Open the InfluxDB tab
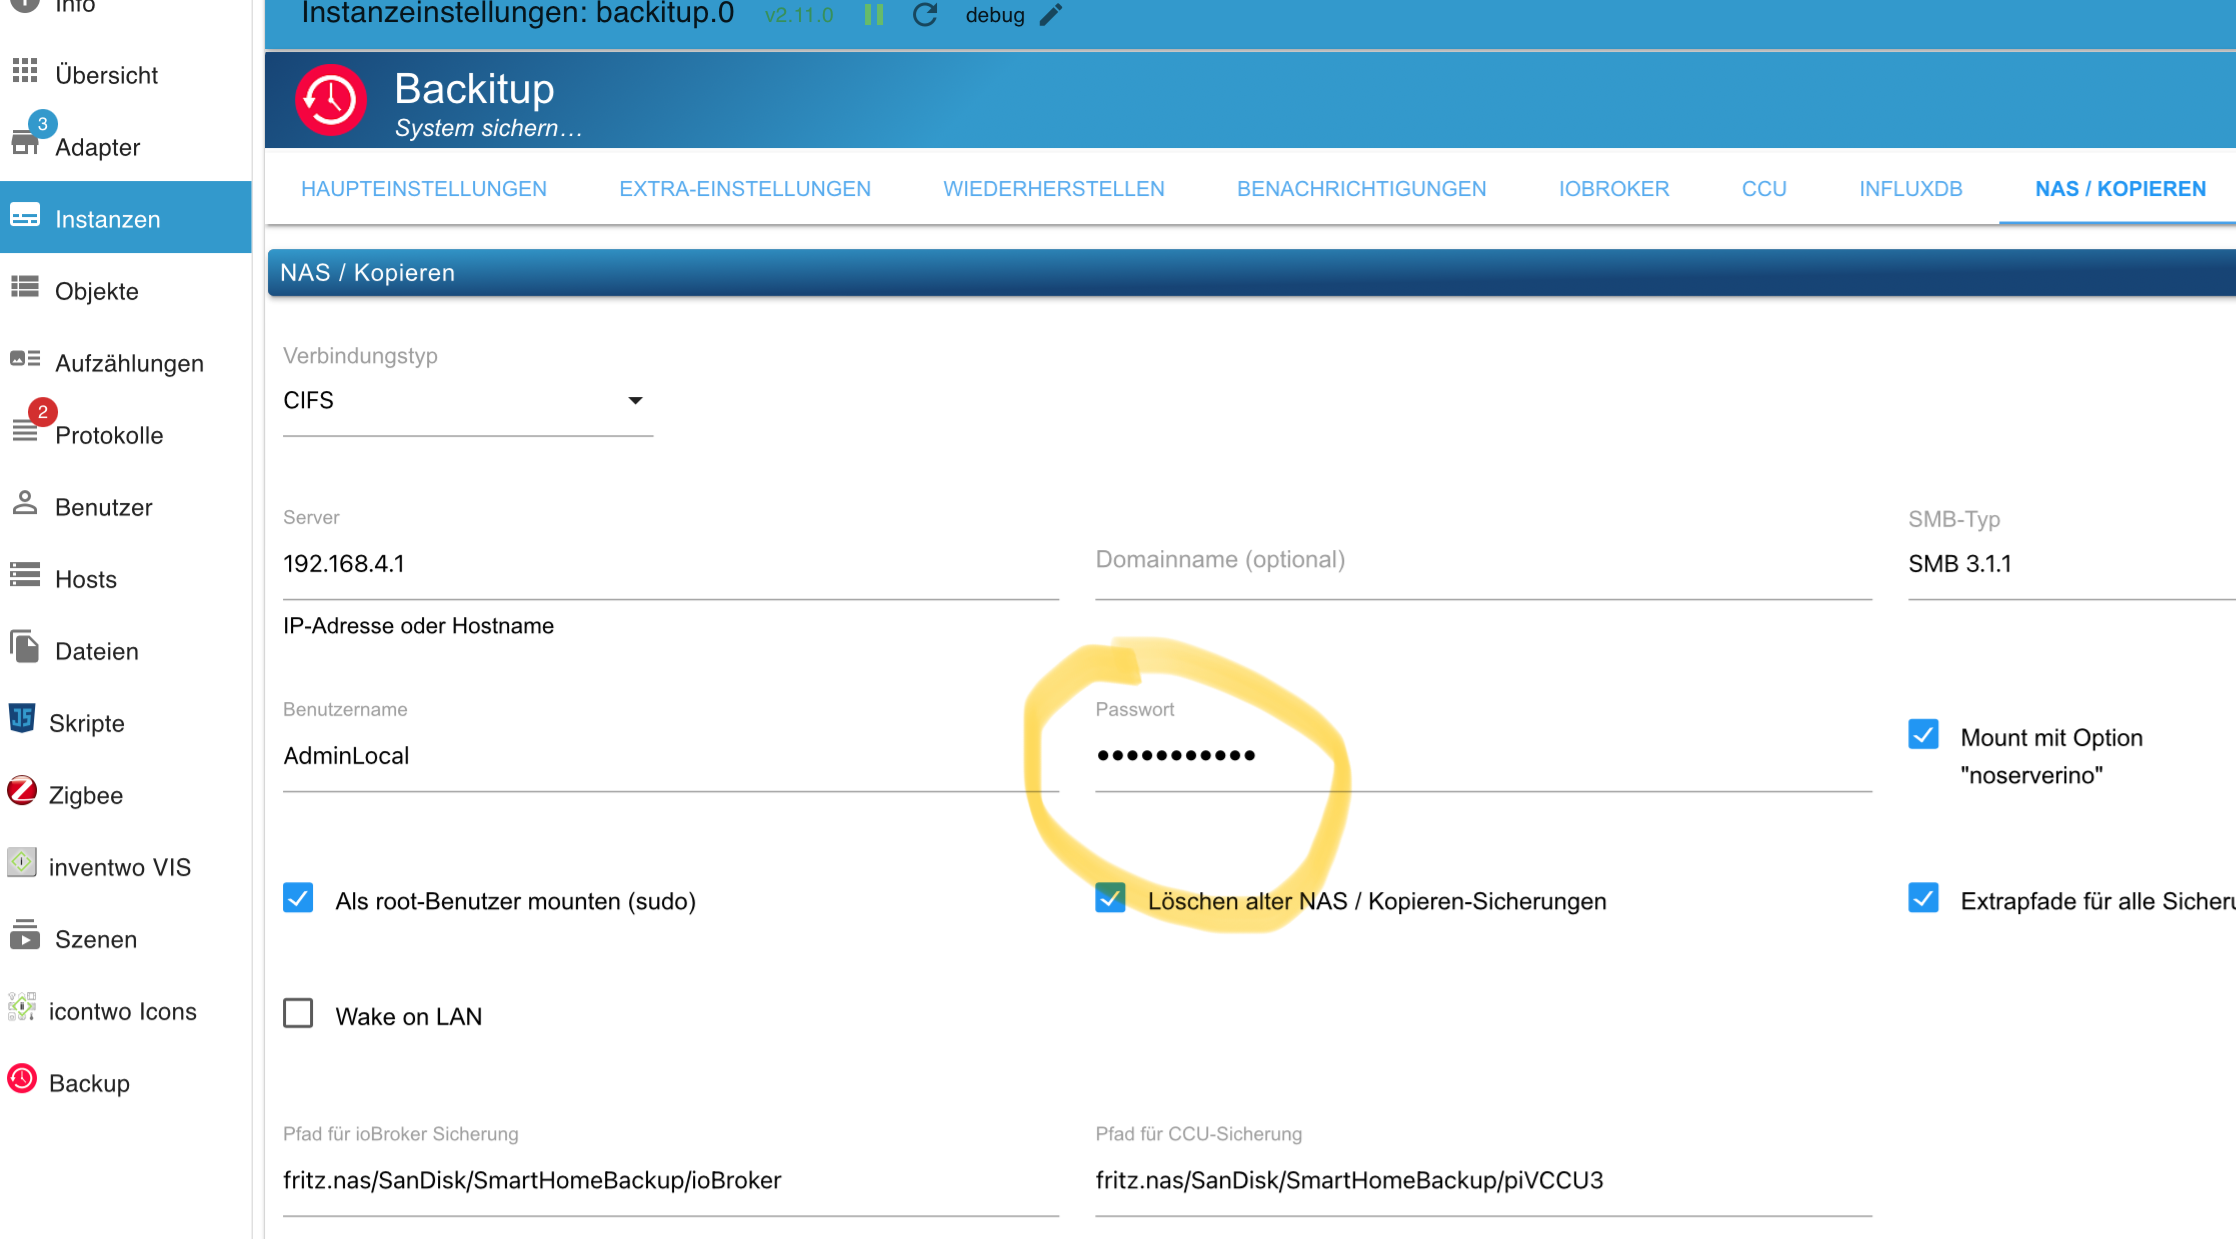This screenshot has height=1239, width=2236. point(1910,189)
